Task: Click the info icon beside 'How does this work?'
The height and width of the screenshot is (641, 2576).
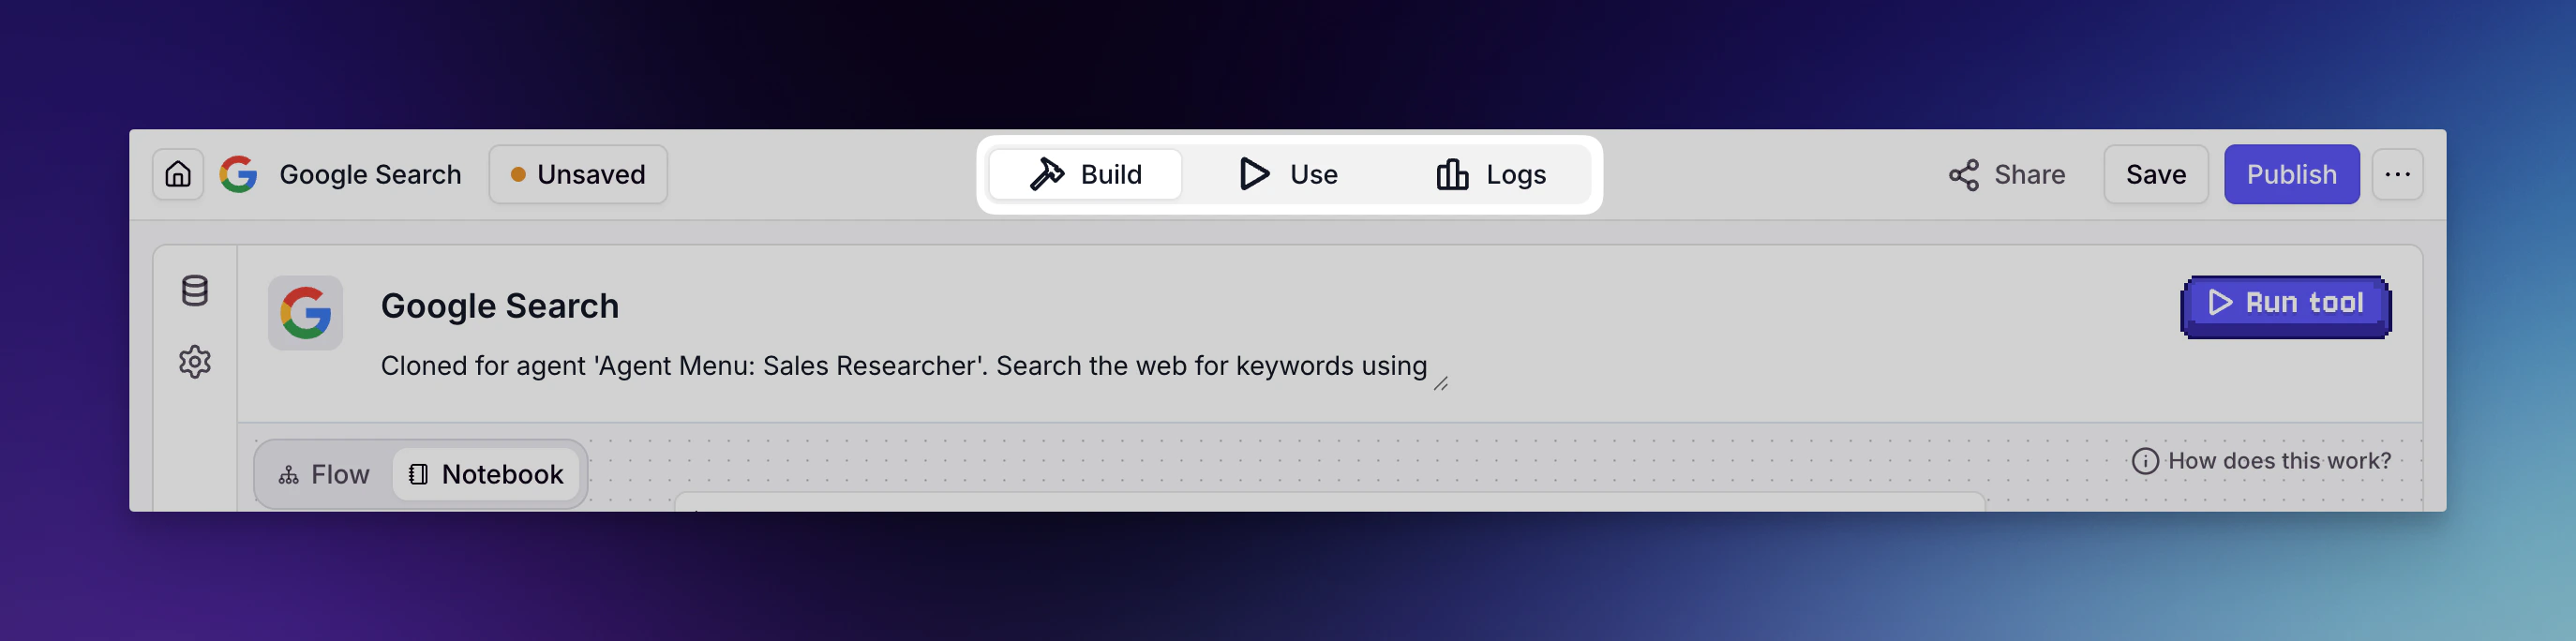Action: pyautogui.click(x=2146, y=460)
